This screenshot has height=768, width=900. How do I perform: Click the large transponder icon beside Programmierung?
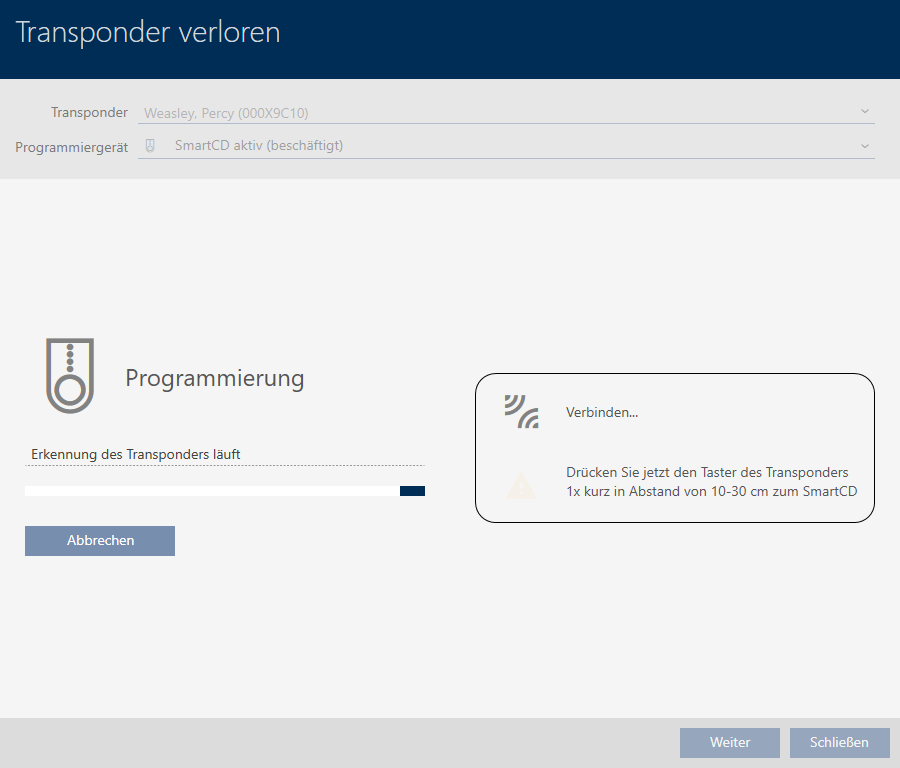click(70, 375)
